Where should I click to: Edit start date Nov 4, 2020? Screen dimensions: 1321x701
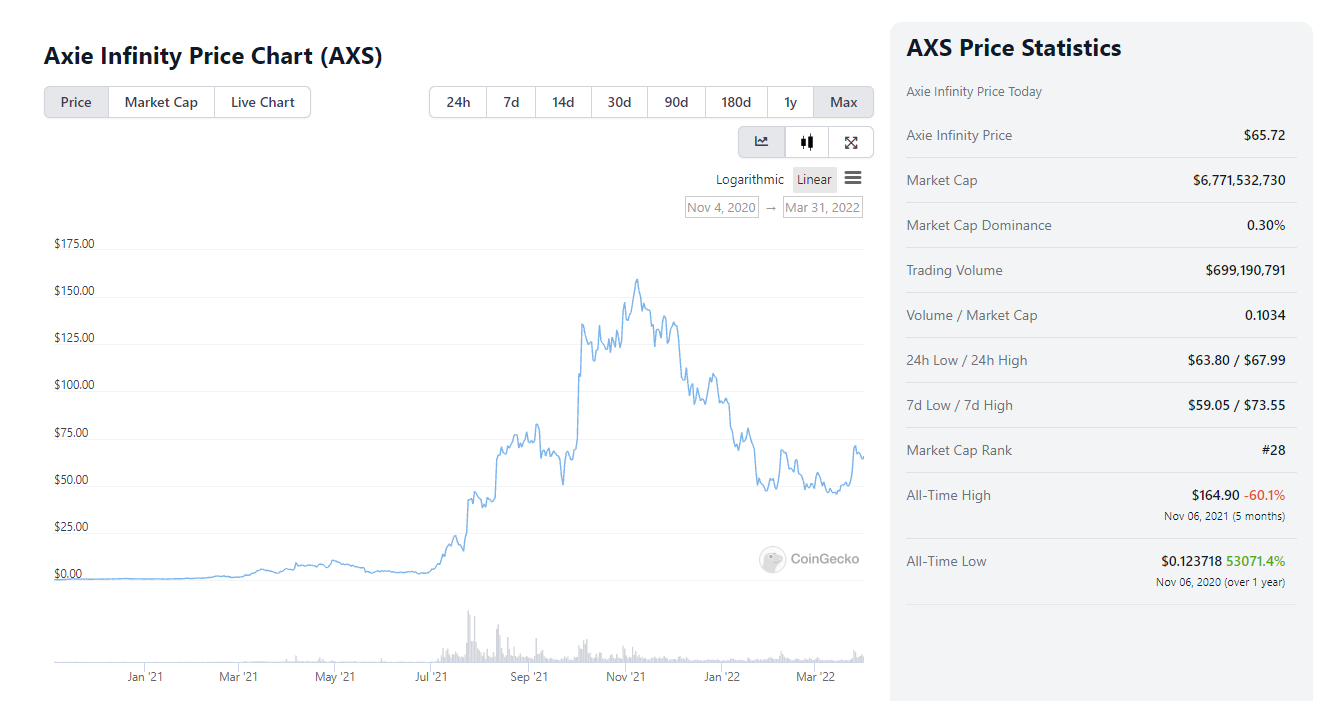tap(722, 208)
